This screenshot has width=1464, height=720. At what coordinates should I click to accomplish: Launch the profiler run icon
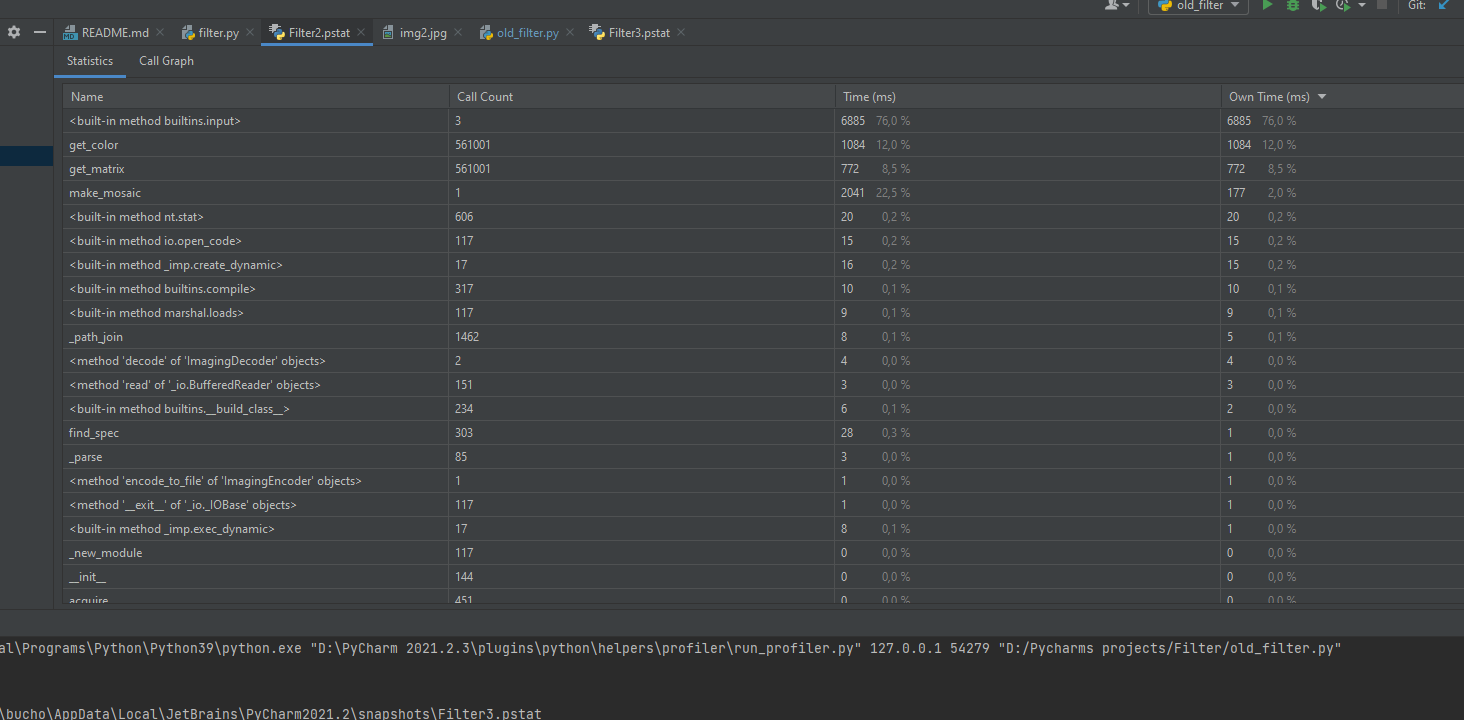pos(1343,5)
